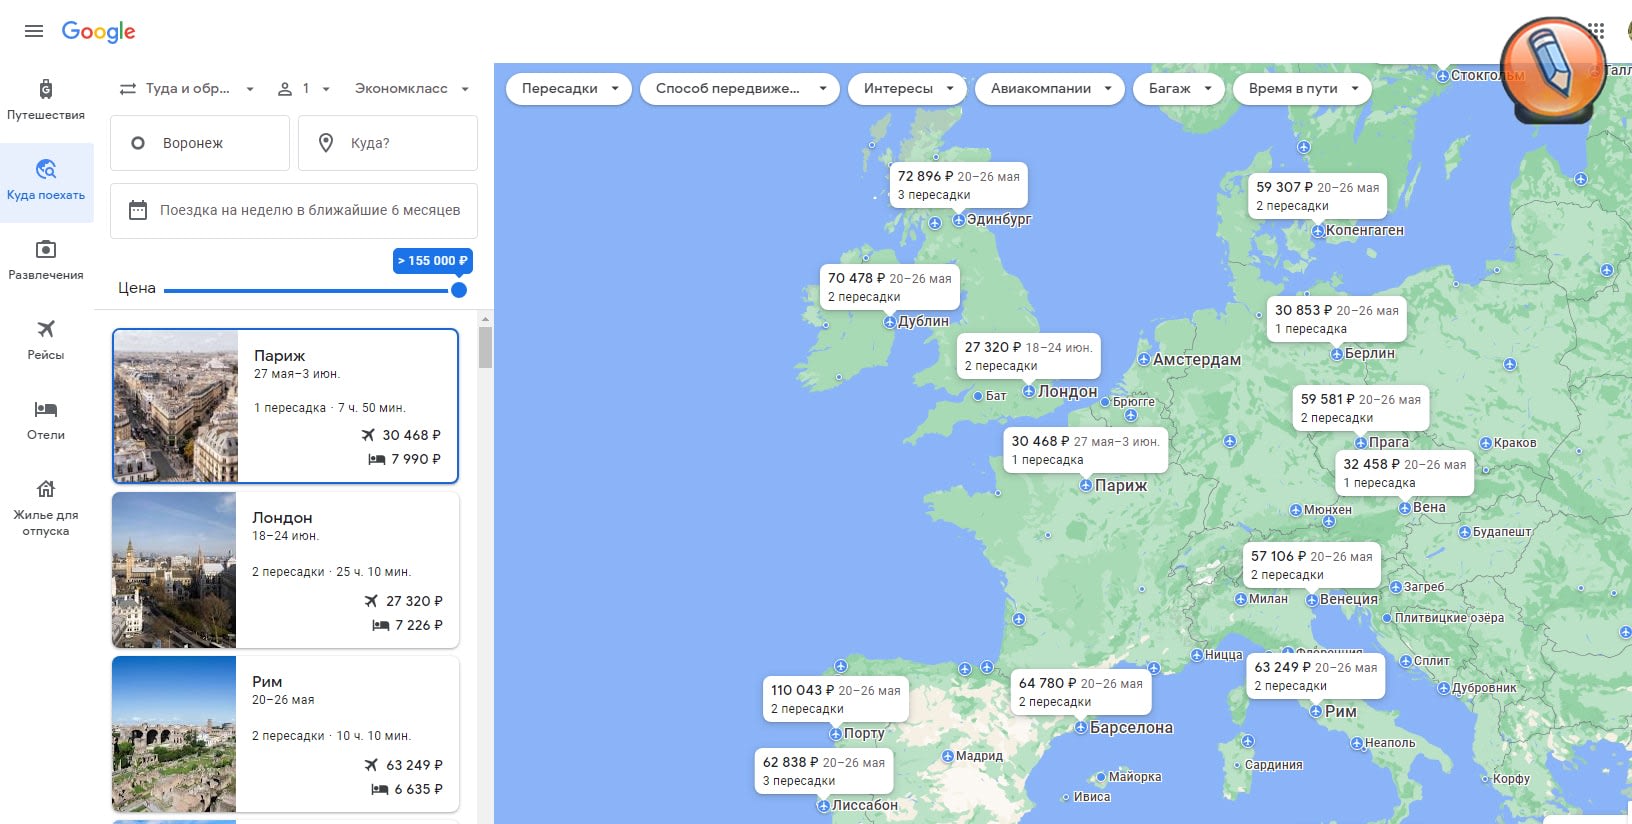Click the results list scrollbar
The image size is (1632, 824).
click(x=485, y=347)
